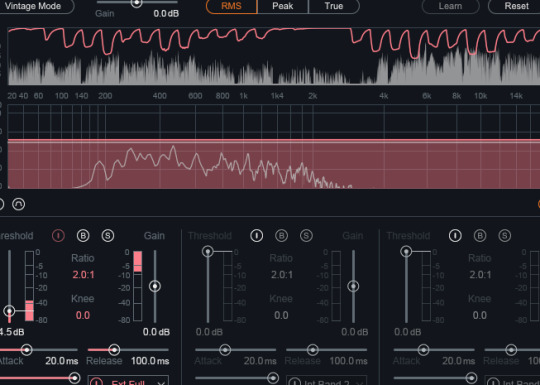The height and width of the screenshot is (385, 540).
Task: Click band 3 Threshold value 0.0 dB
Action: 407,332
